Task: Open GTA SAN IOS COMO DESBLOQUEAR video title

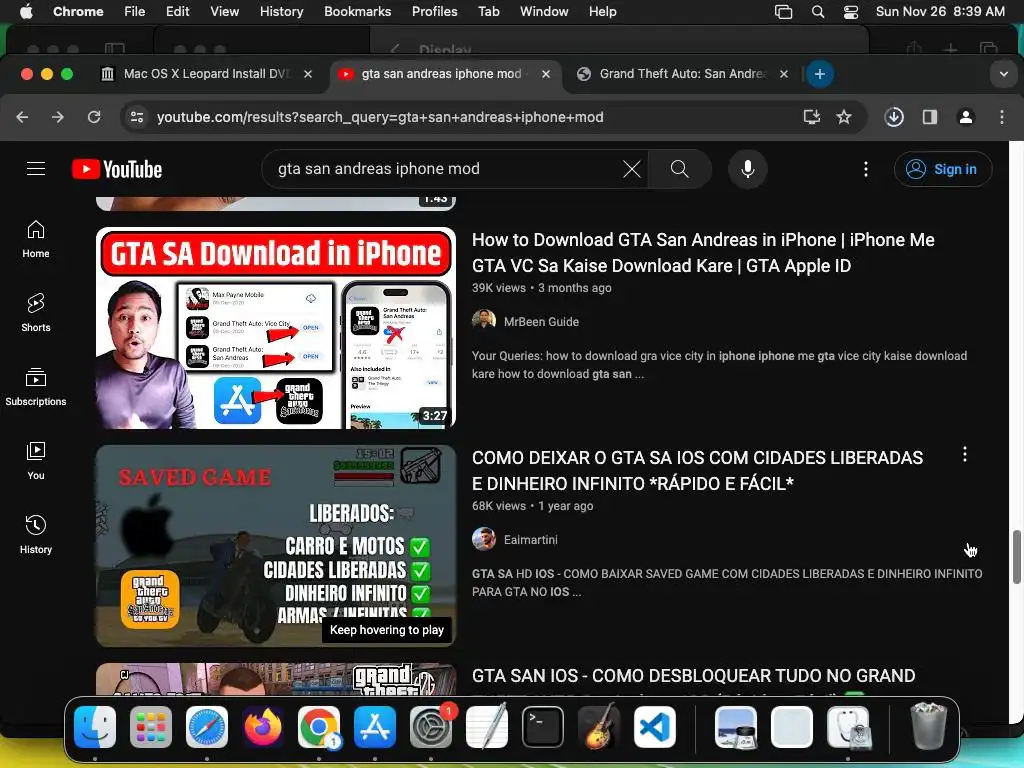Action: [x=694, y=676]
